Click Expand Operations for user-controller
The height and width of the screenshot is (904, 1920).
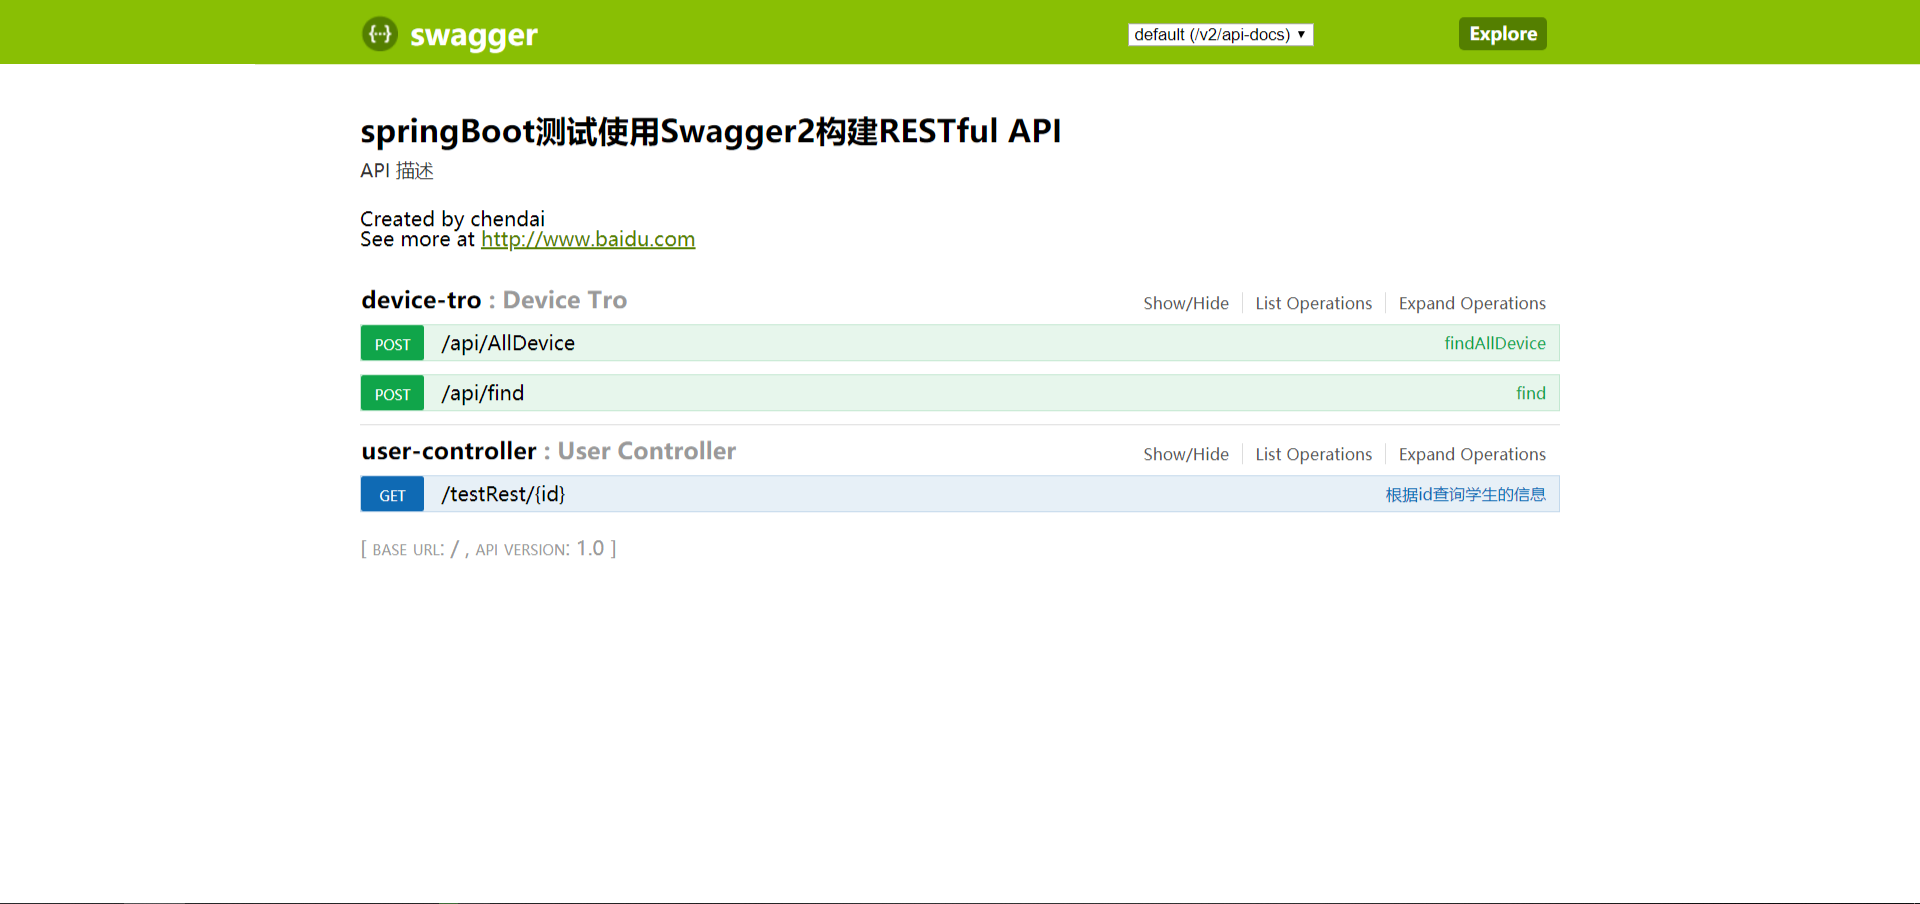click(1472, 454)
